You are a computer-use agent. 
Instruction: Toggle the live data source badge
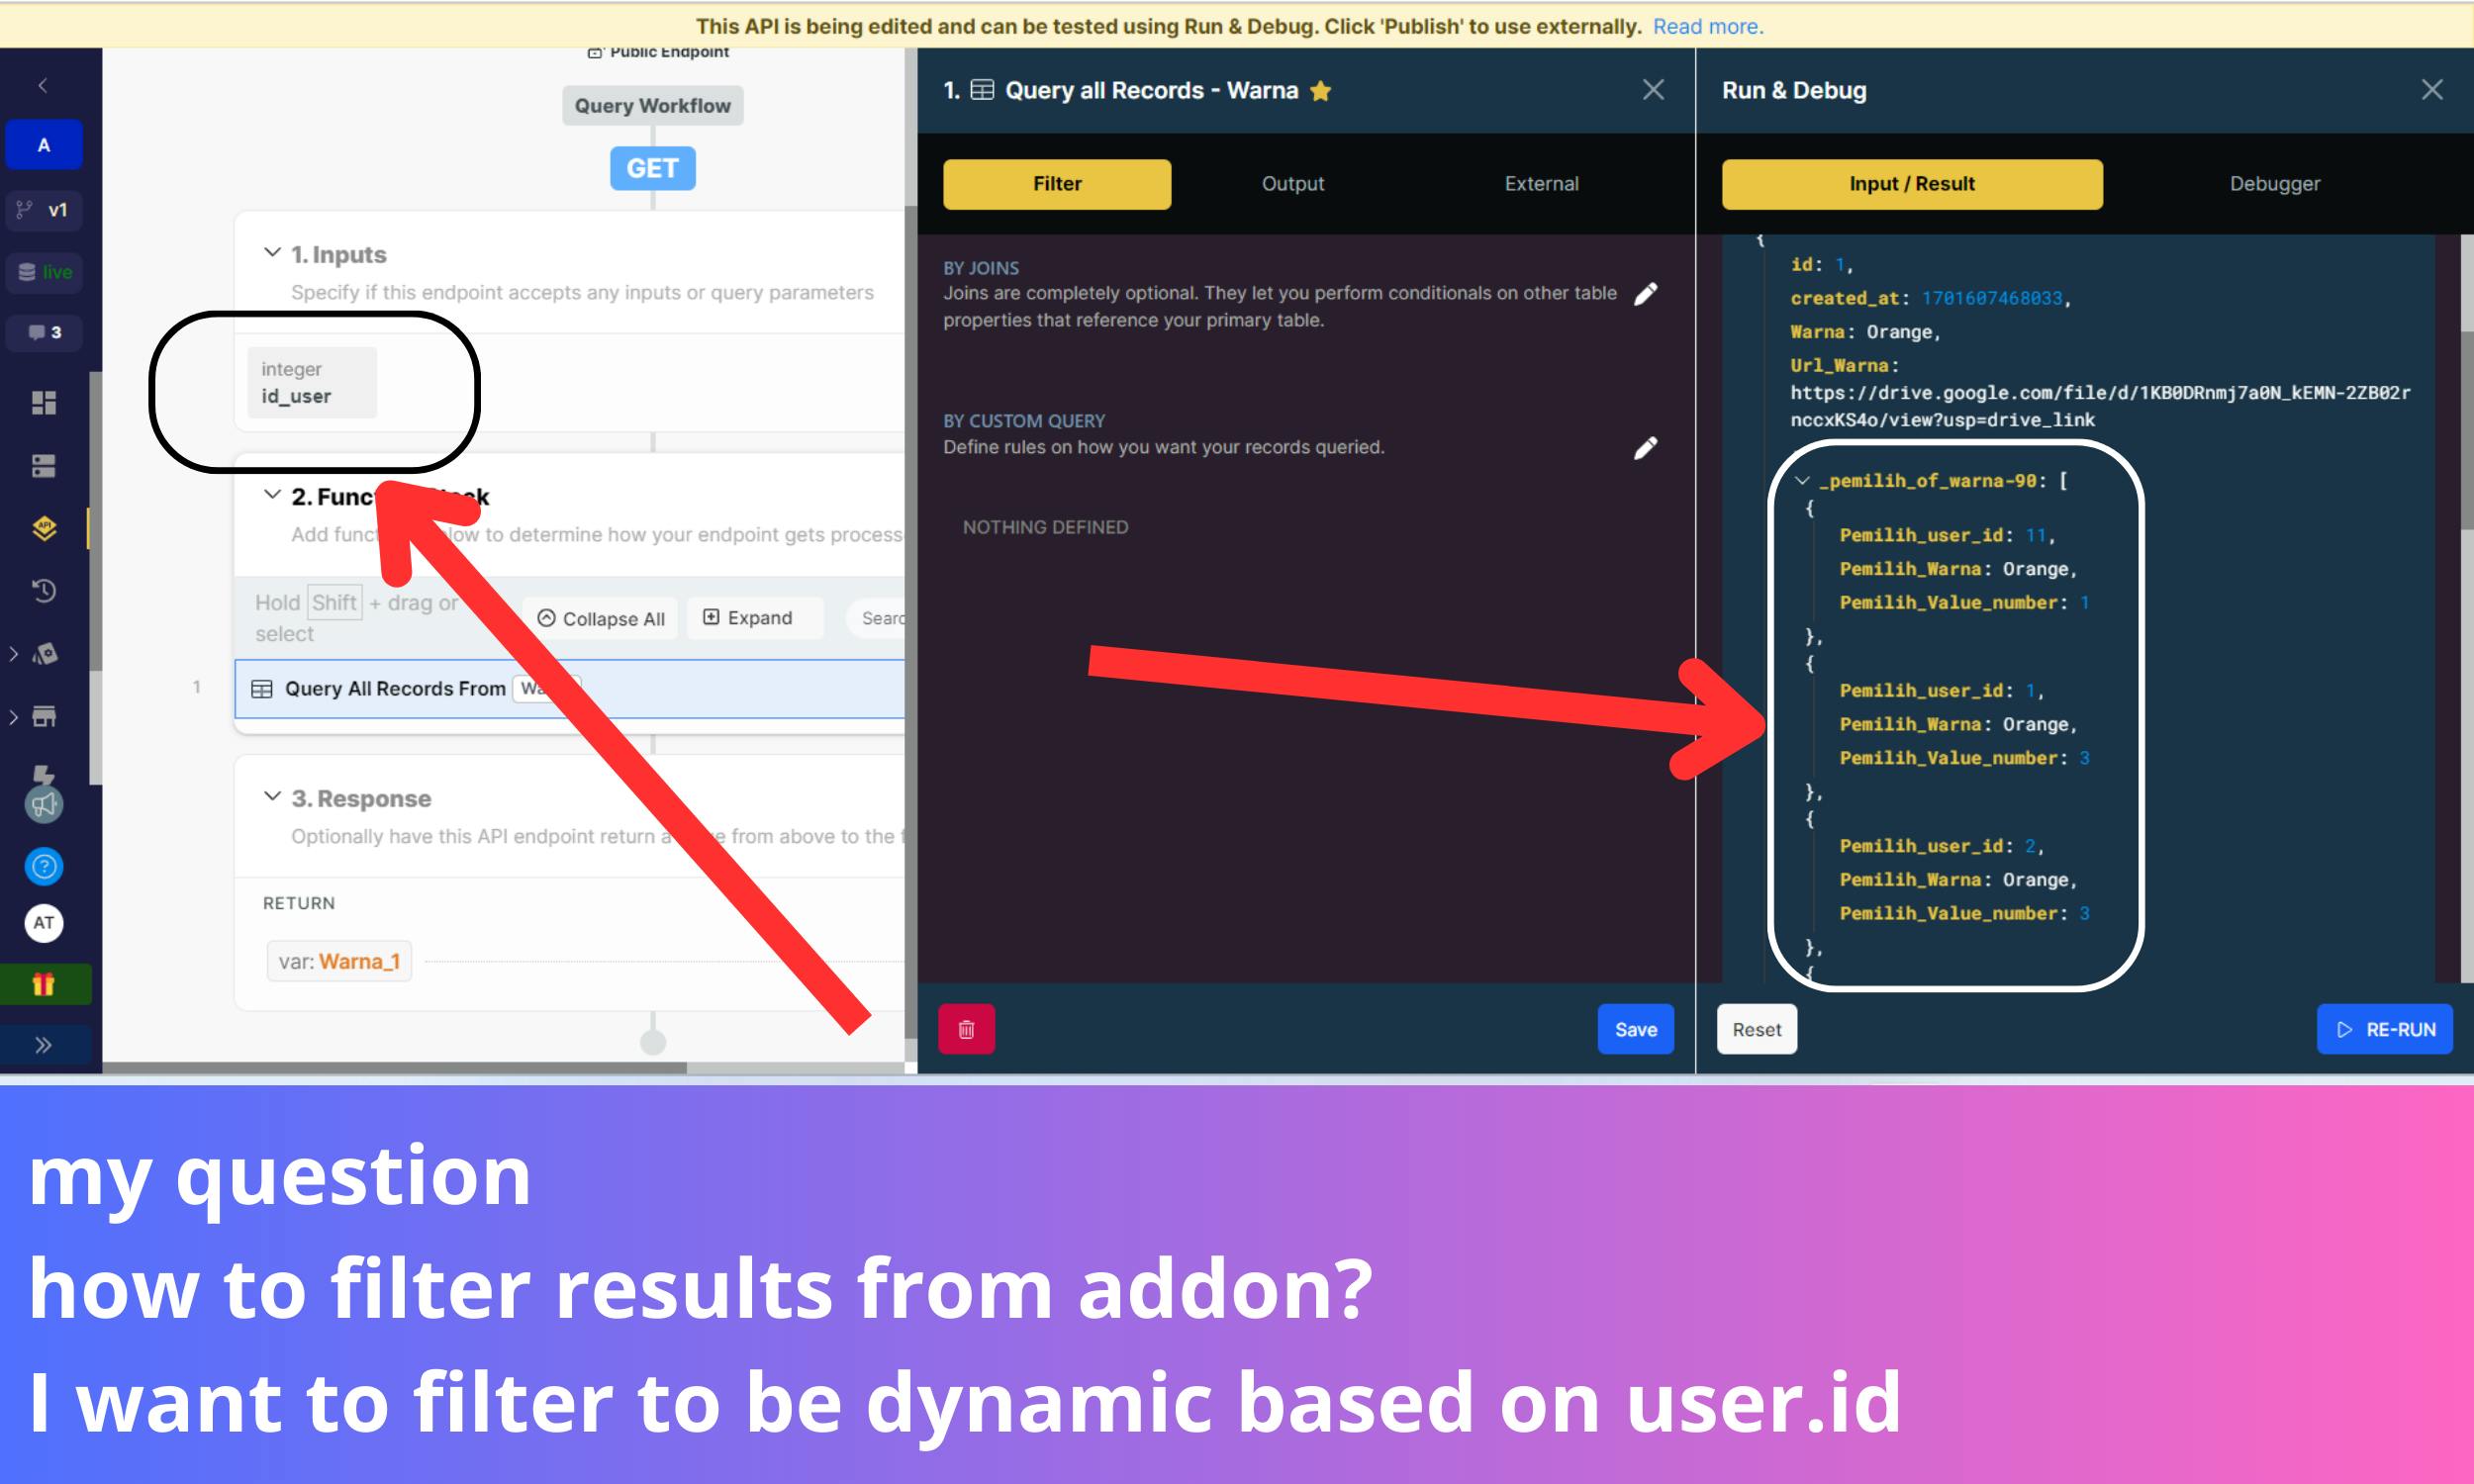coord(45,272)
